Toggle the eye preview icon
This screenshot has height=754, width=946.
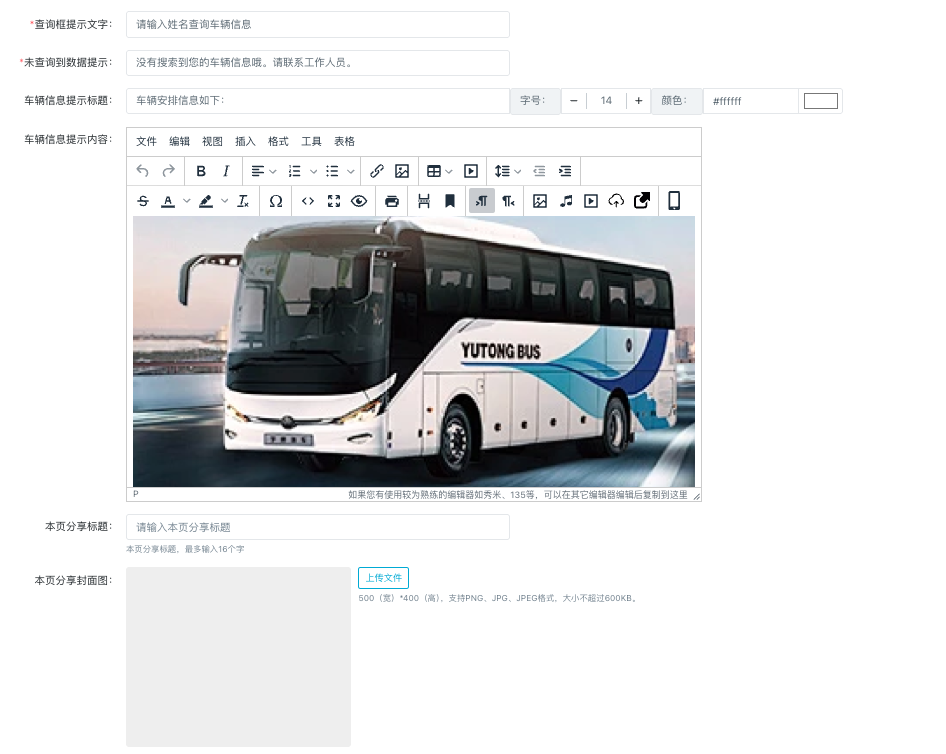coord(359,201)
